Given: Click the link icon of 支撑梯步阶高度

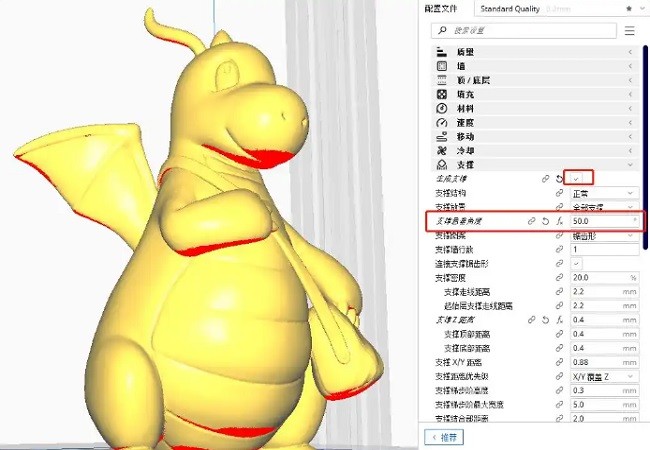Looking at the screenshot, I should click(559, 390).
